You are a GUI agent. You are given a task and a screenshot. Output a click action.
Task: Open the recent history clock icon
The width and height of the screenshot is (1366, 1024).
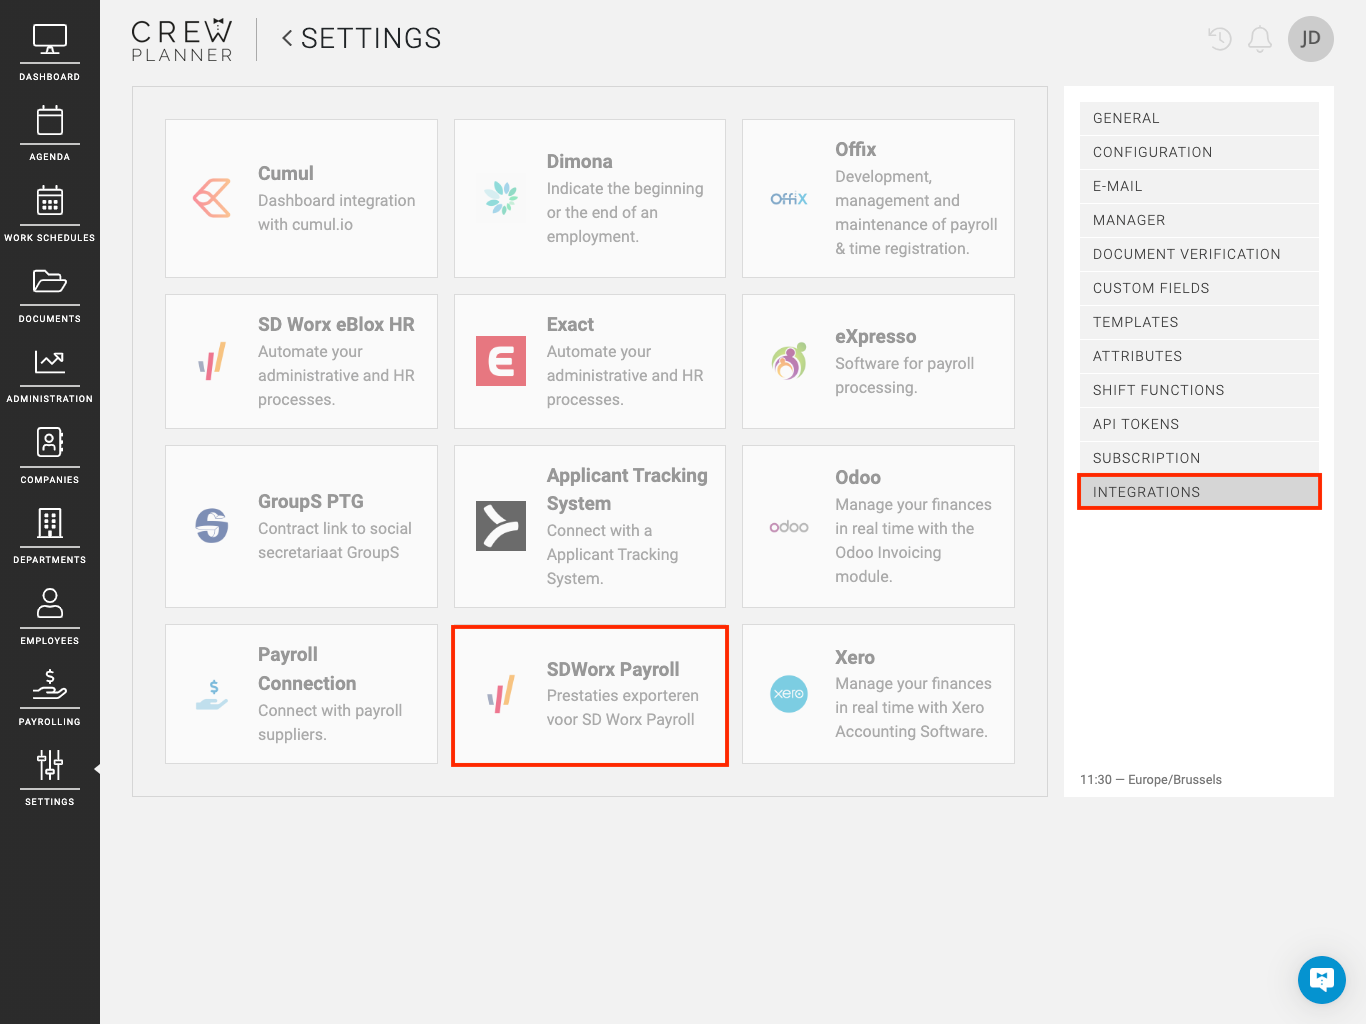pyautogui.click(x=1219, y=39)
